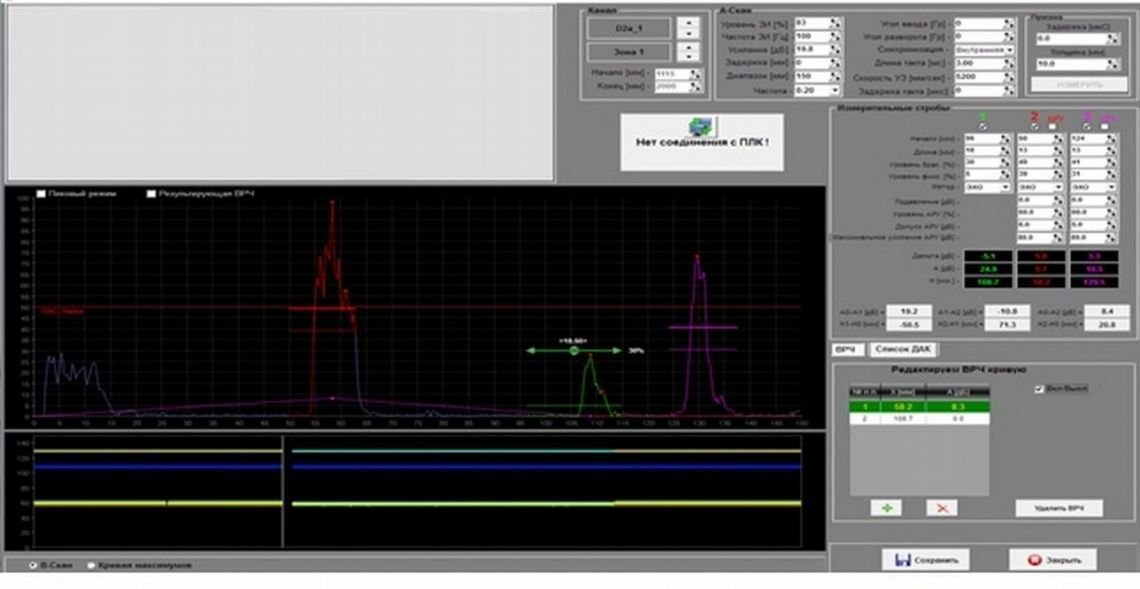Toggle the Результирующая ВРЧ checkbox
Viewport: 1140px width, 589px height.
pyautogui.click(x=152, y=193)
